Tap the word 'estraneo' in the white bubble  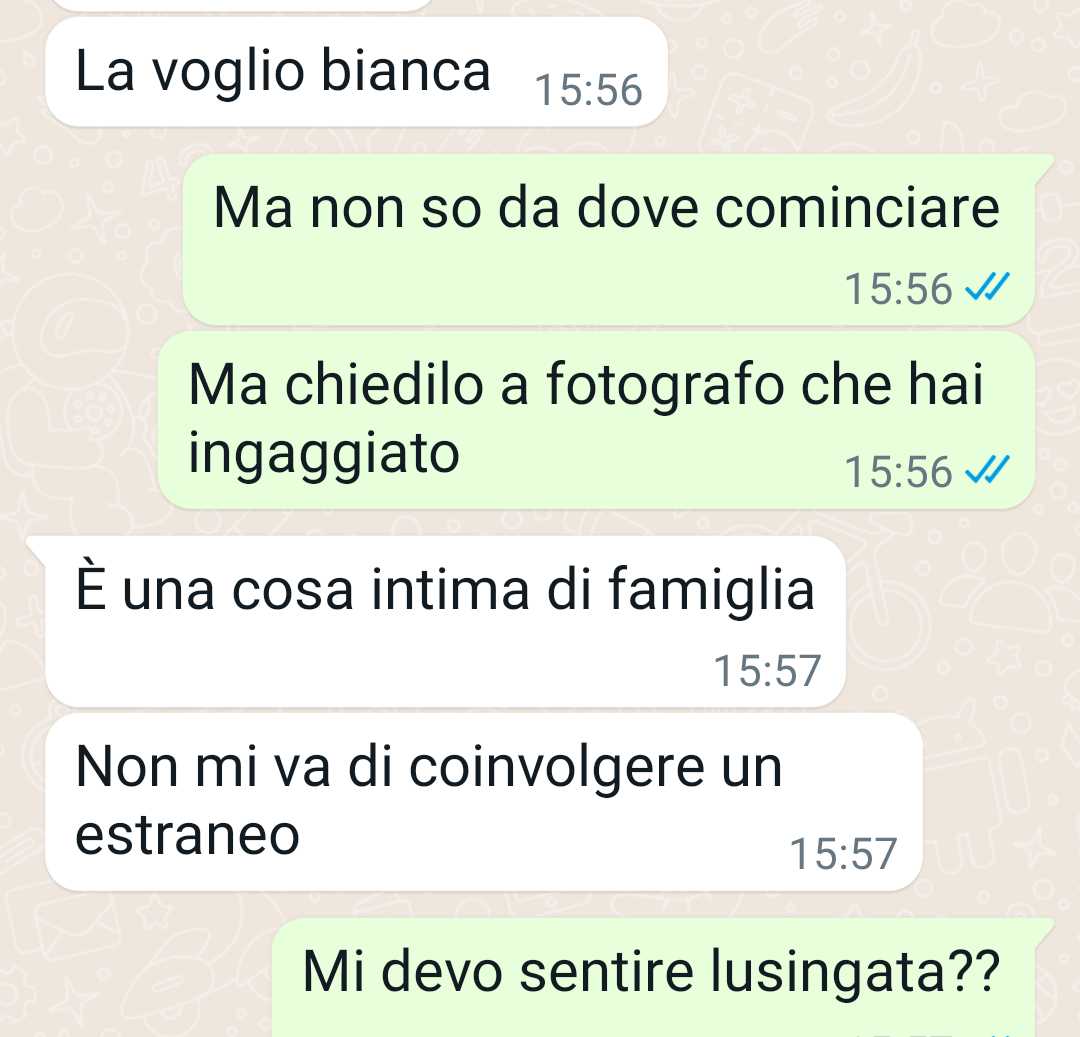187,835
